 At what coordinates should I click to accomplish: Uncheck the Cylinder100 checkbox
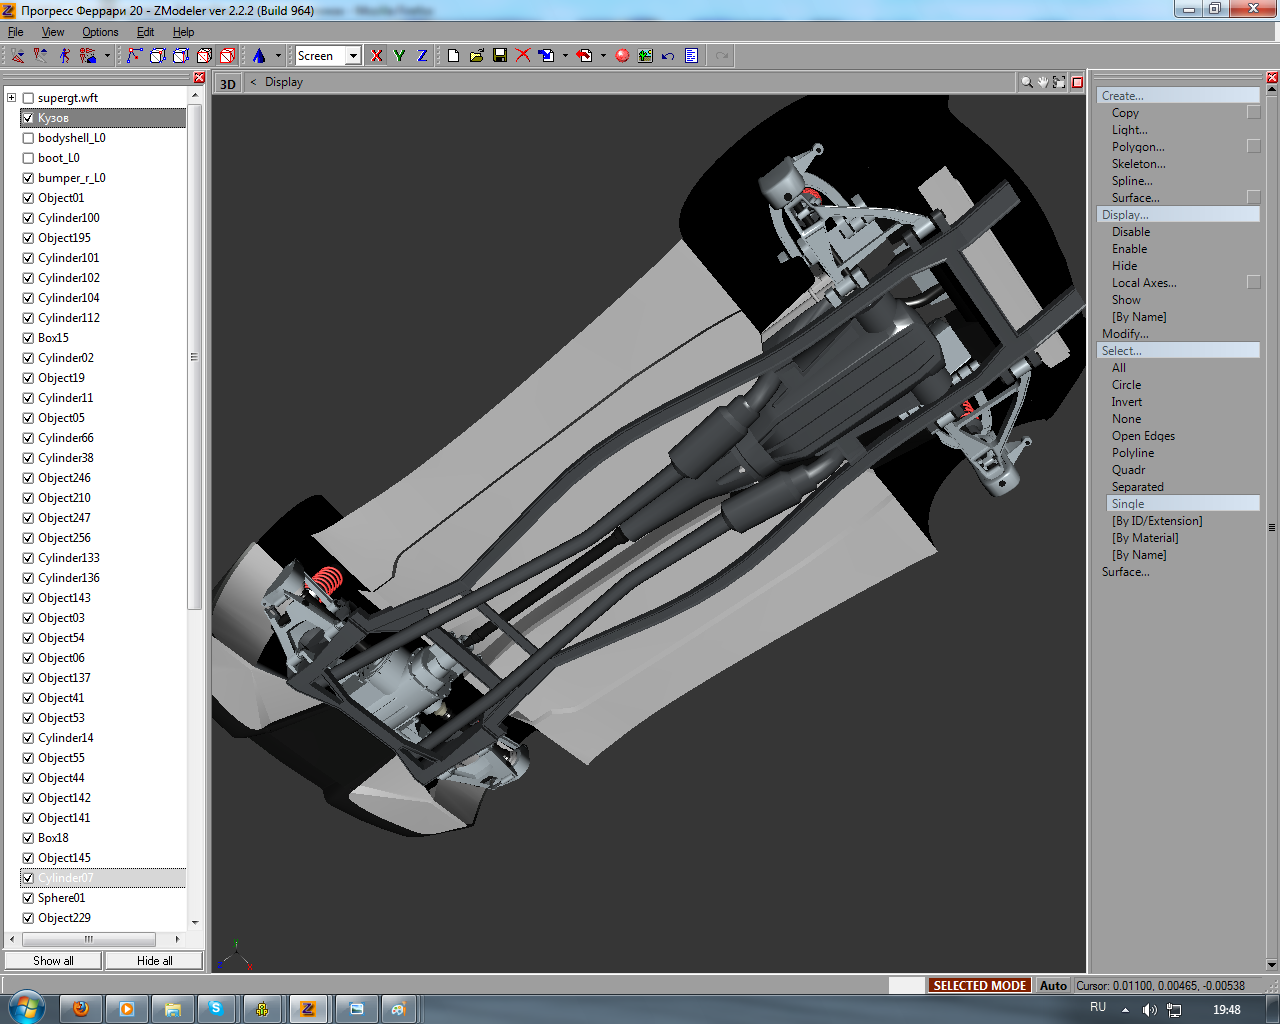(x=28, y=218)
